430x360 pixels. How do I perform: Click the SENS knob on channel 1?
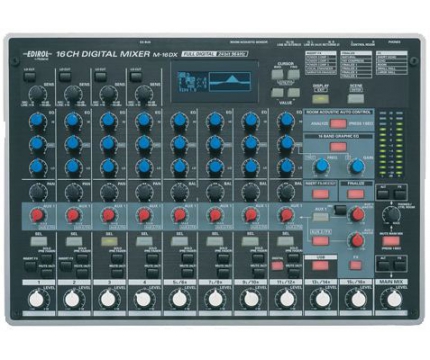click(37, 94)
